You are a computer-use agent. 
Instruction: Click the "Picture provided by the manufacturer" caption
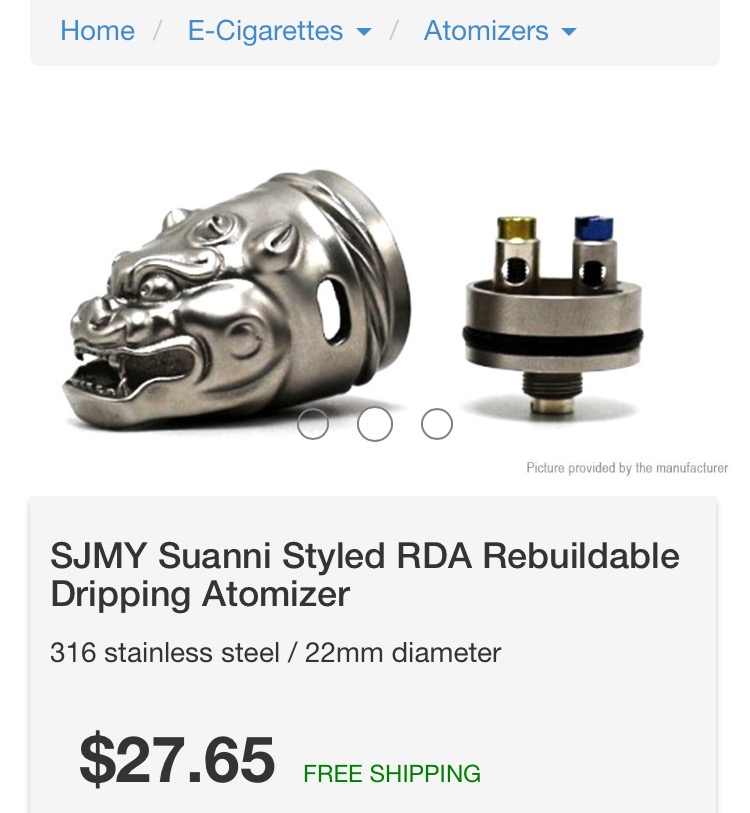(x=627, y=468)
